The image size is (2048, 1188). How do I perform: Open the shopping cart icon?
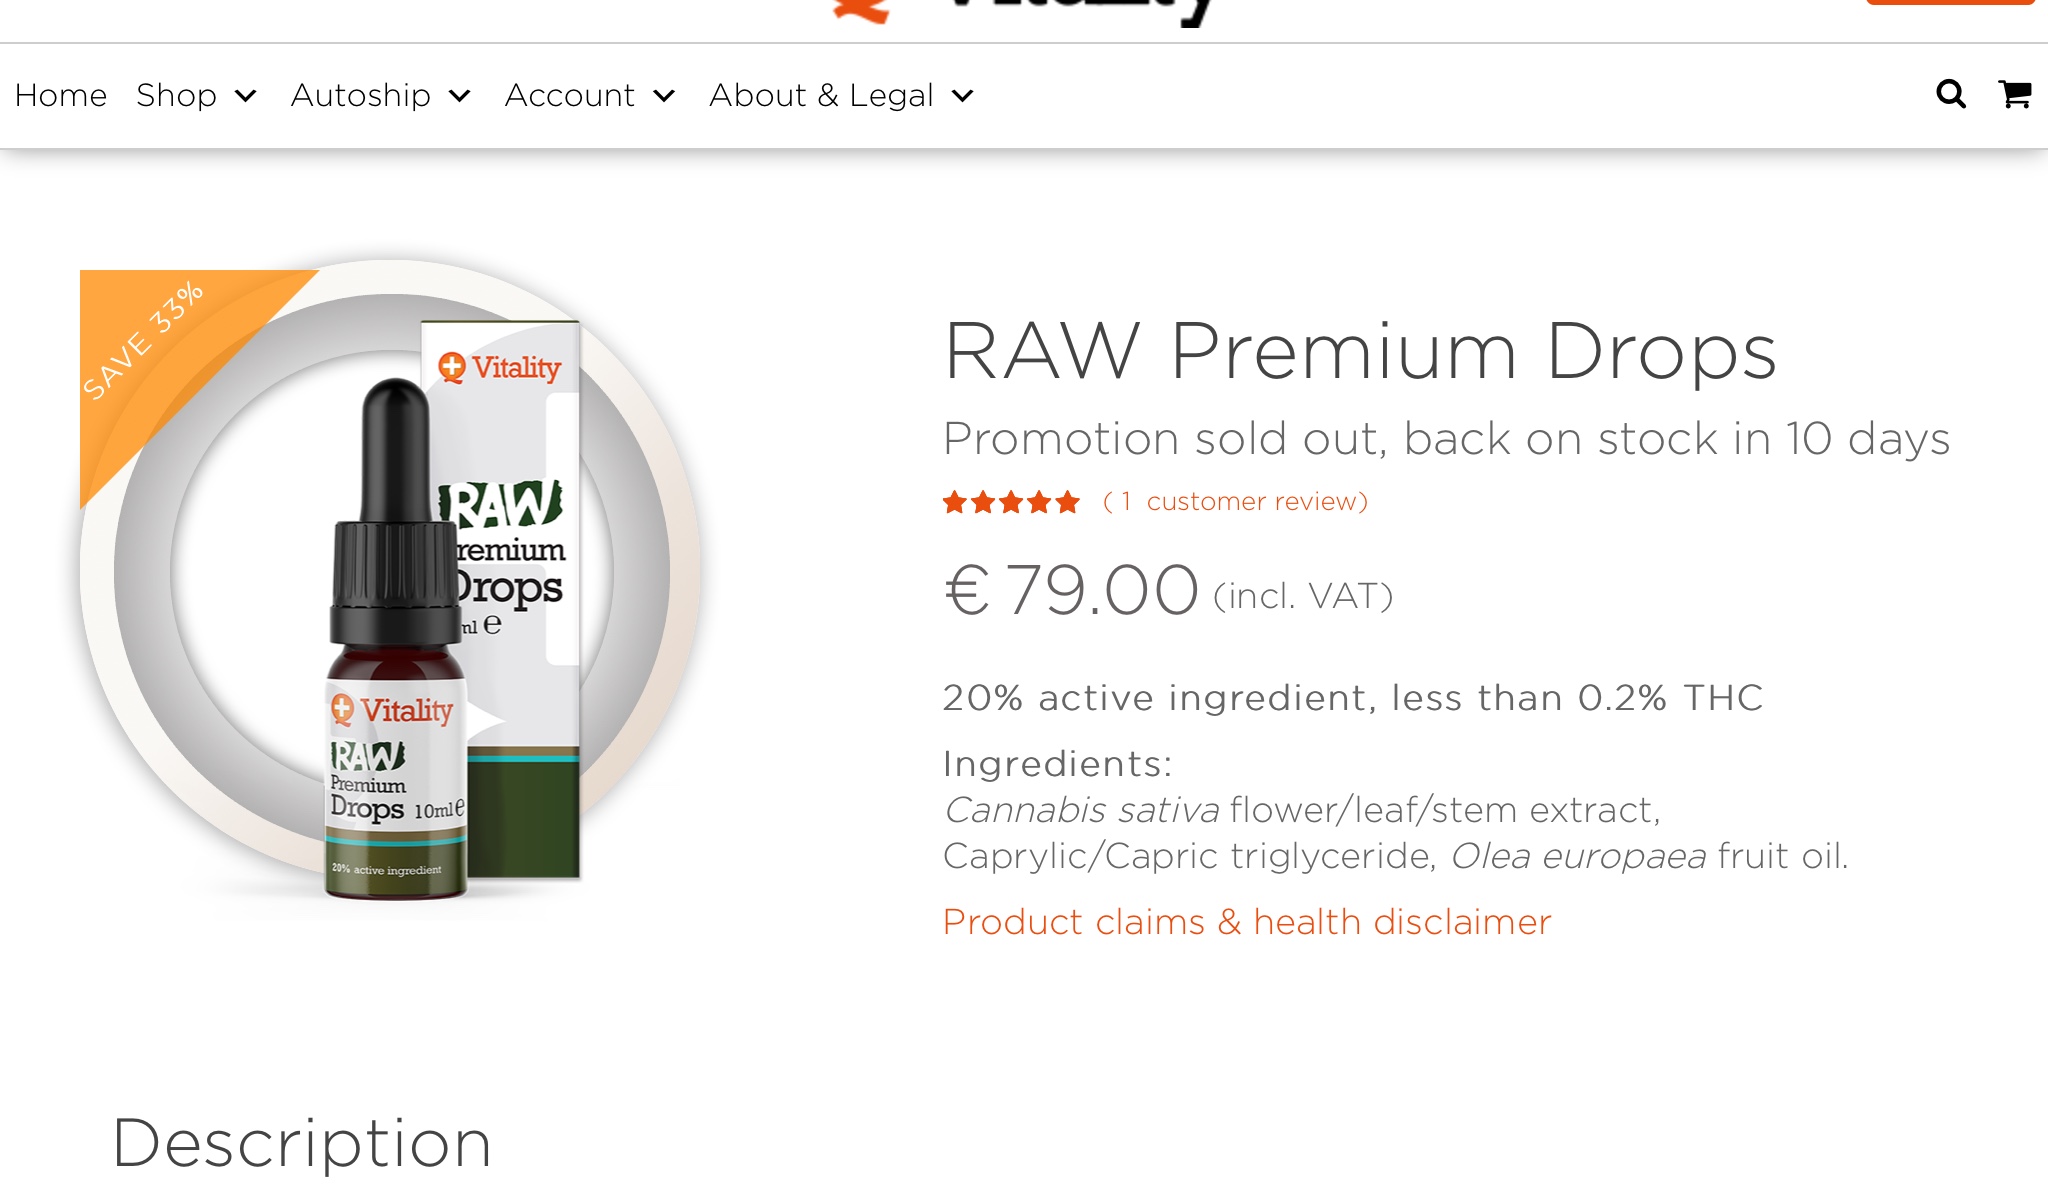[2014, 94]
